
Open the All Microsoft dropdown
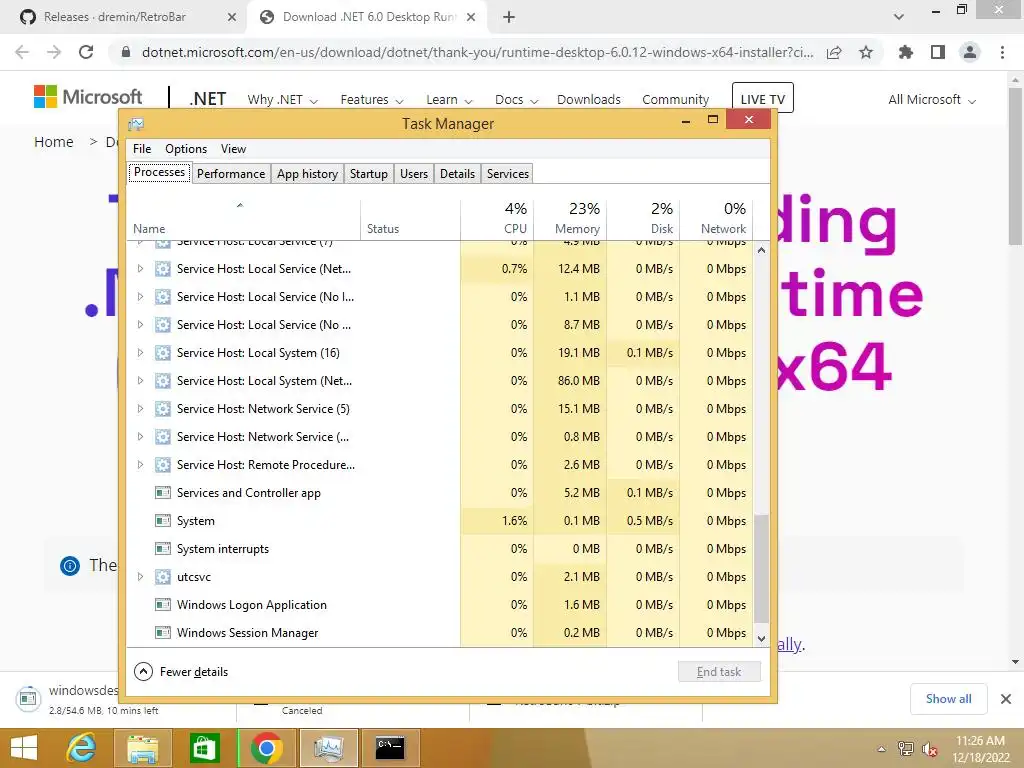click(932, 99)
